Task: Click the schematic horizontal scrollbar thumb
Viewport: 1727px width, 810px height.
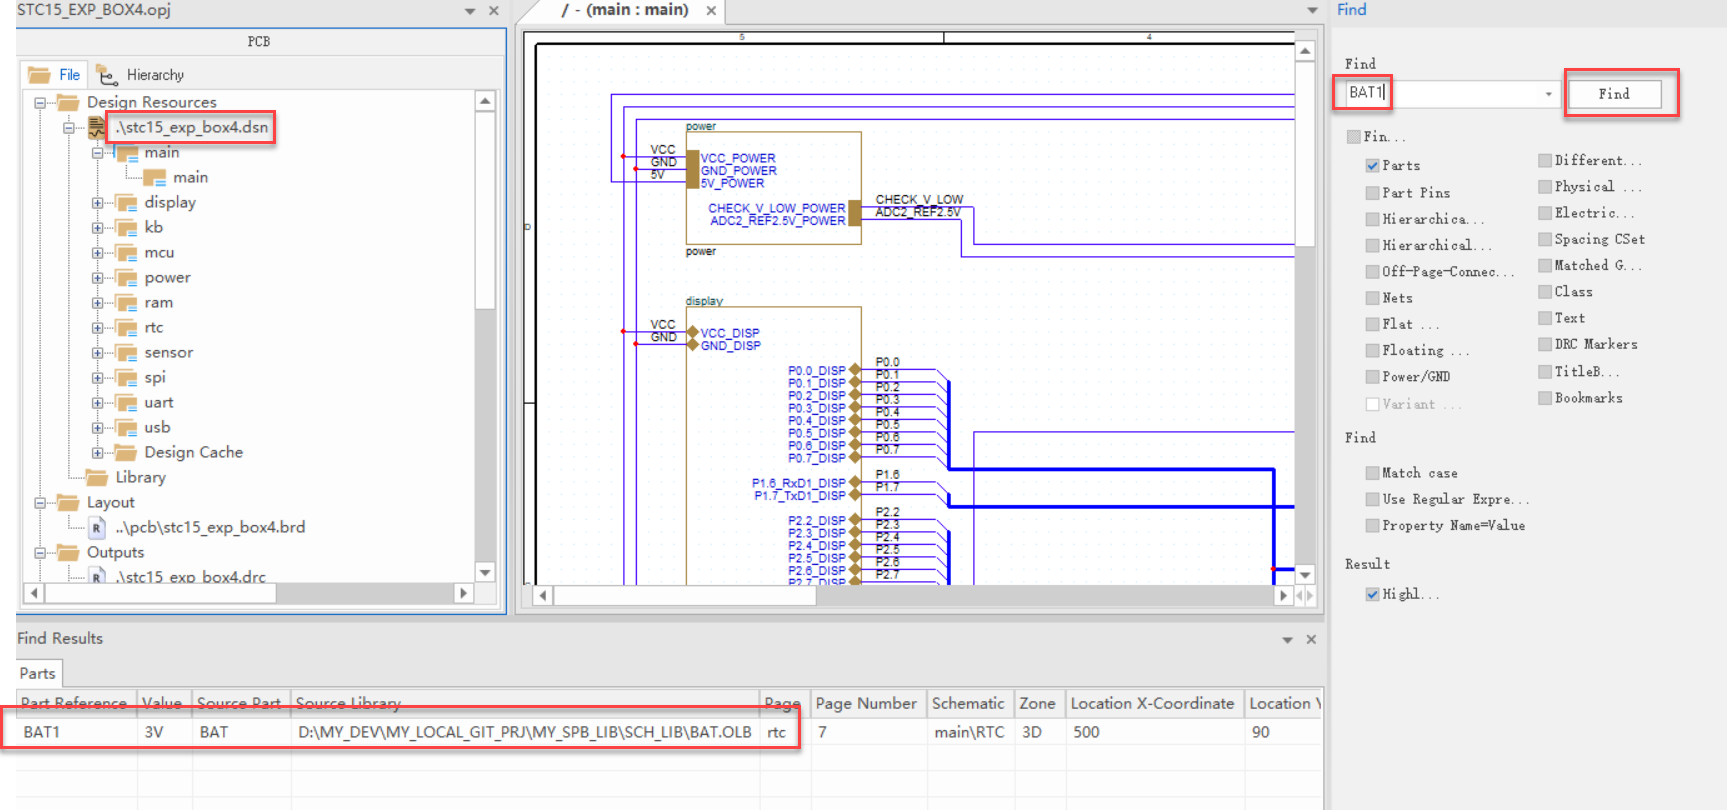Action: click(684, 595)
